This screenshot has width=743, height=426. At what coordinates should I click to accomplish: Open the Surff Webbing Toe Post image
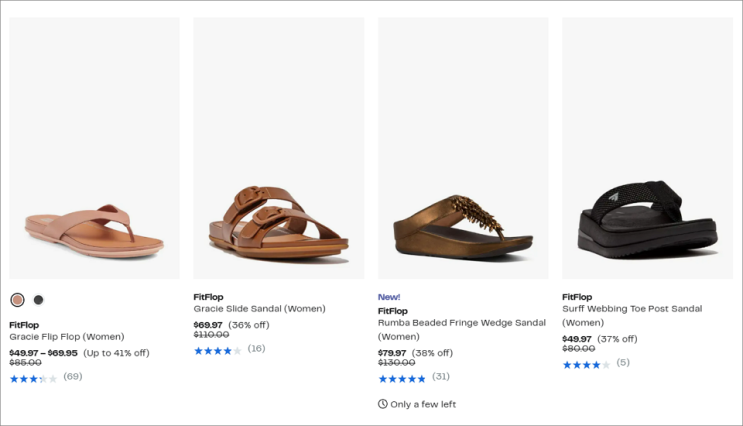pyautogui.click(x=647, y=148)
